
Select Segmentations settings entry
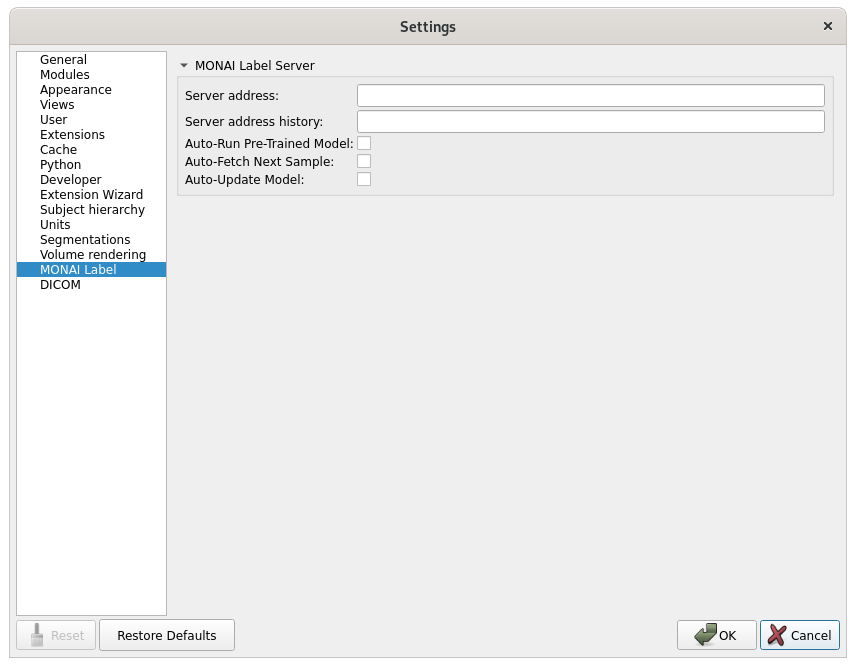point(92,240)
